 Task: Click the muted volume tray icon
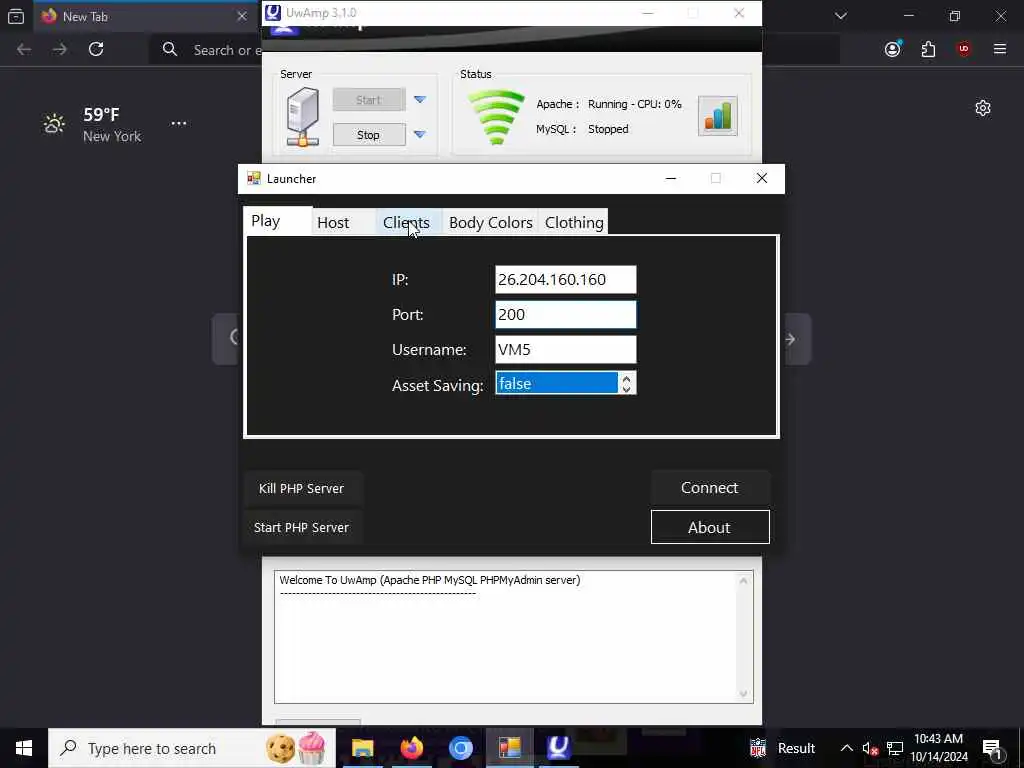point(870,748)
